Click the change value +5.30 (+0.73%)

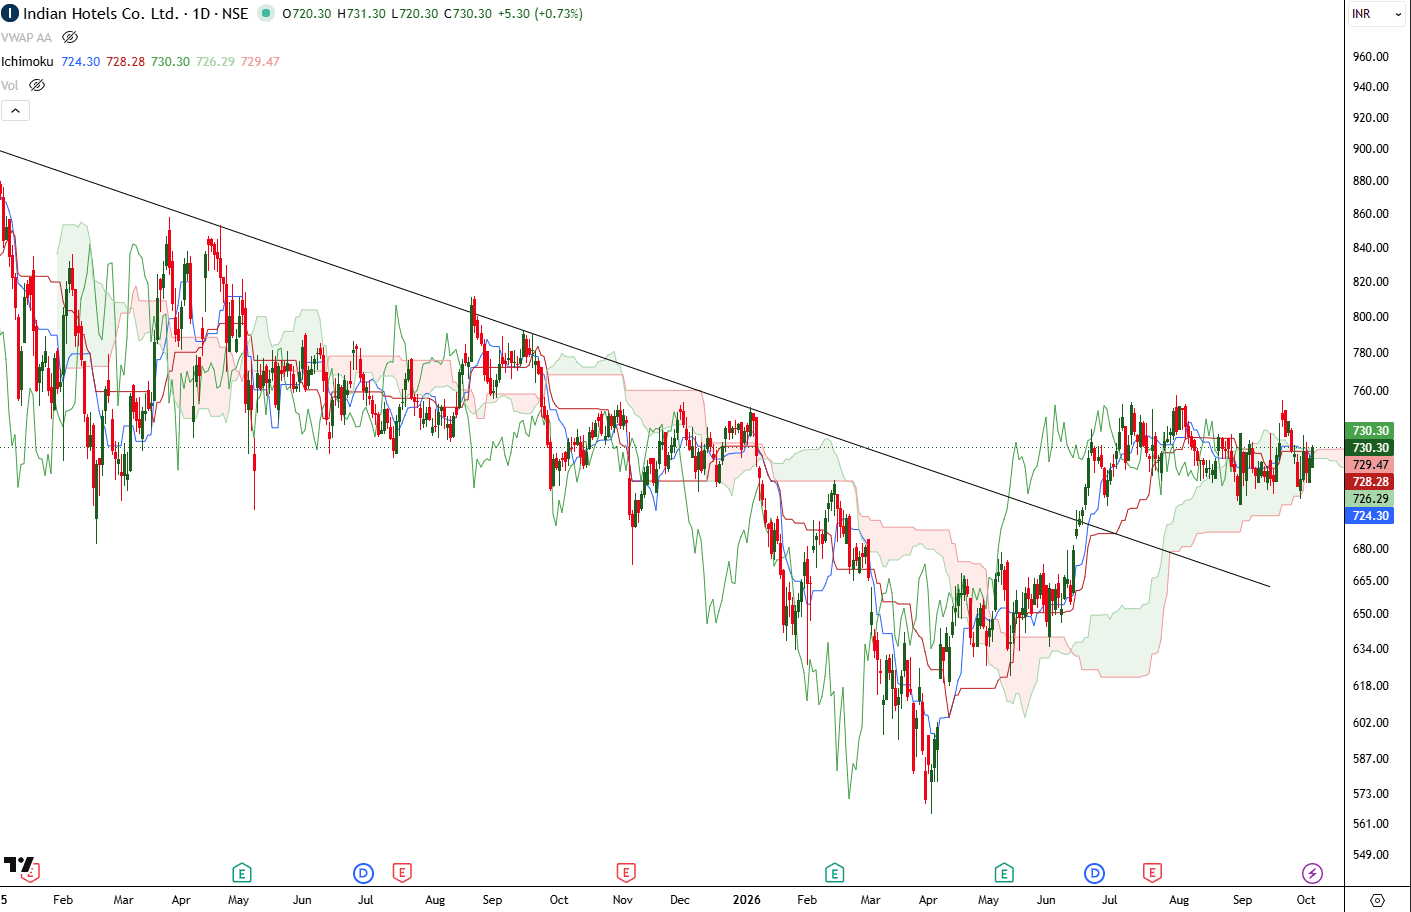click(540, 13)
